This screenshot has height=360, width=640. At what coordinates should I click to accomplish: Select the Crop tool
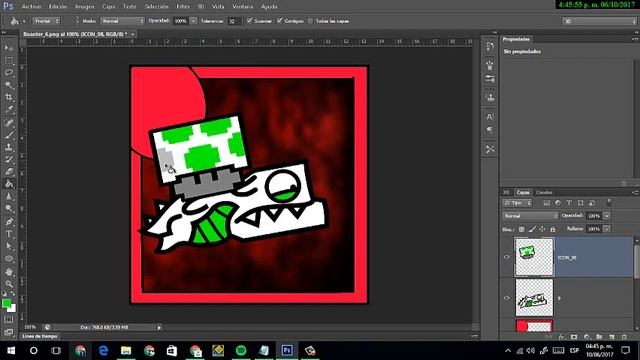click(9, 97)
